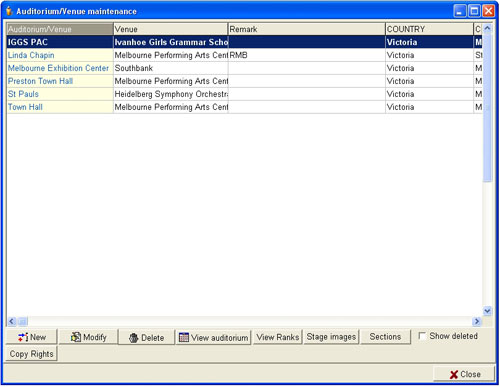
Task: Open the View Ranks button
Action: (x=278, y=337)
